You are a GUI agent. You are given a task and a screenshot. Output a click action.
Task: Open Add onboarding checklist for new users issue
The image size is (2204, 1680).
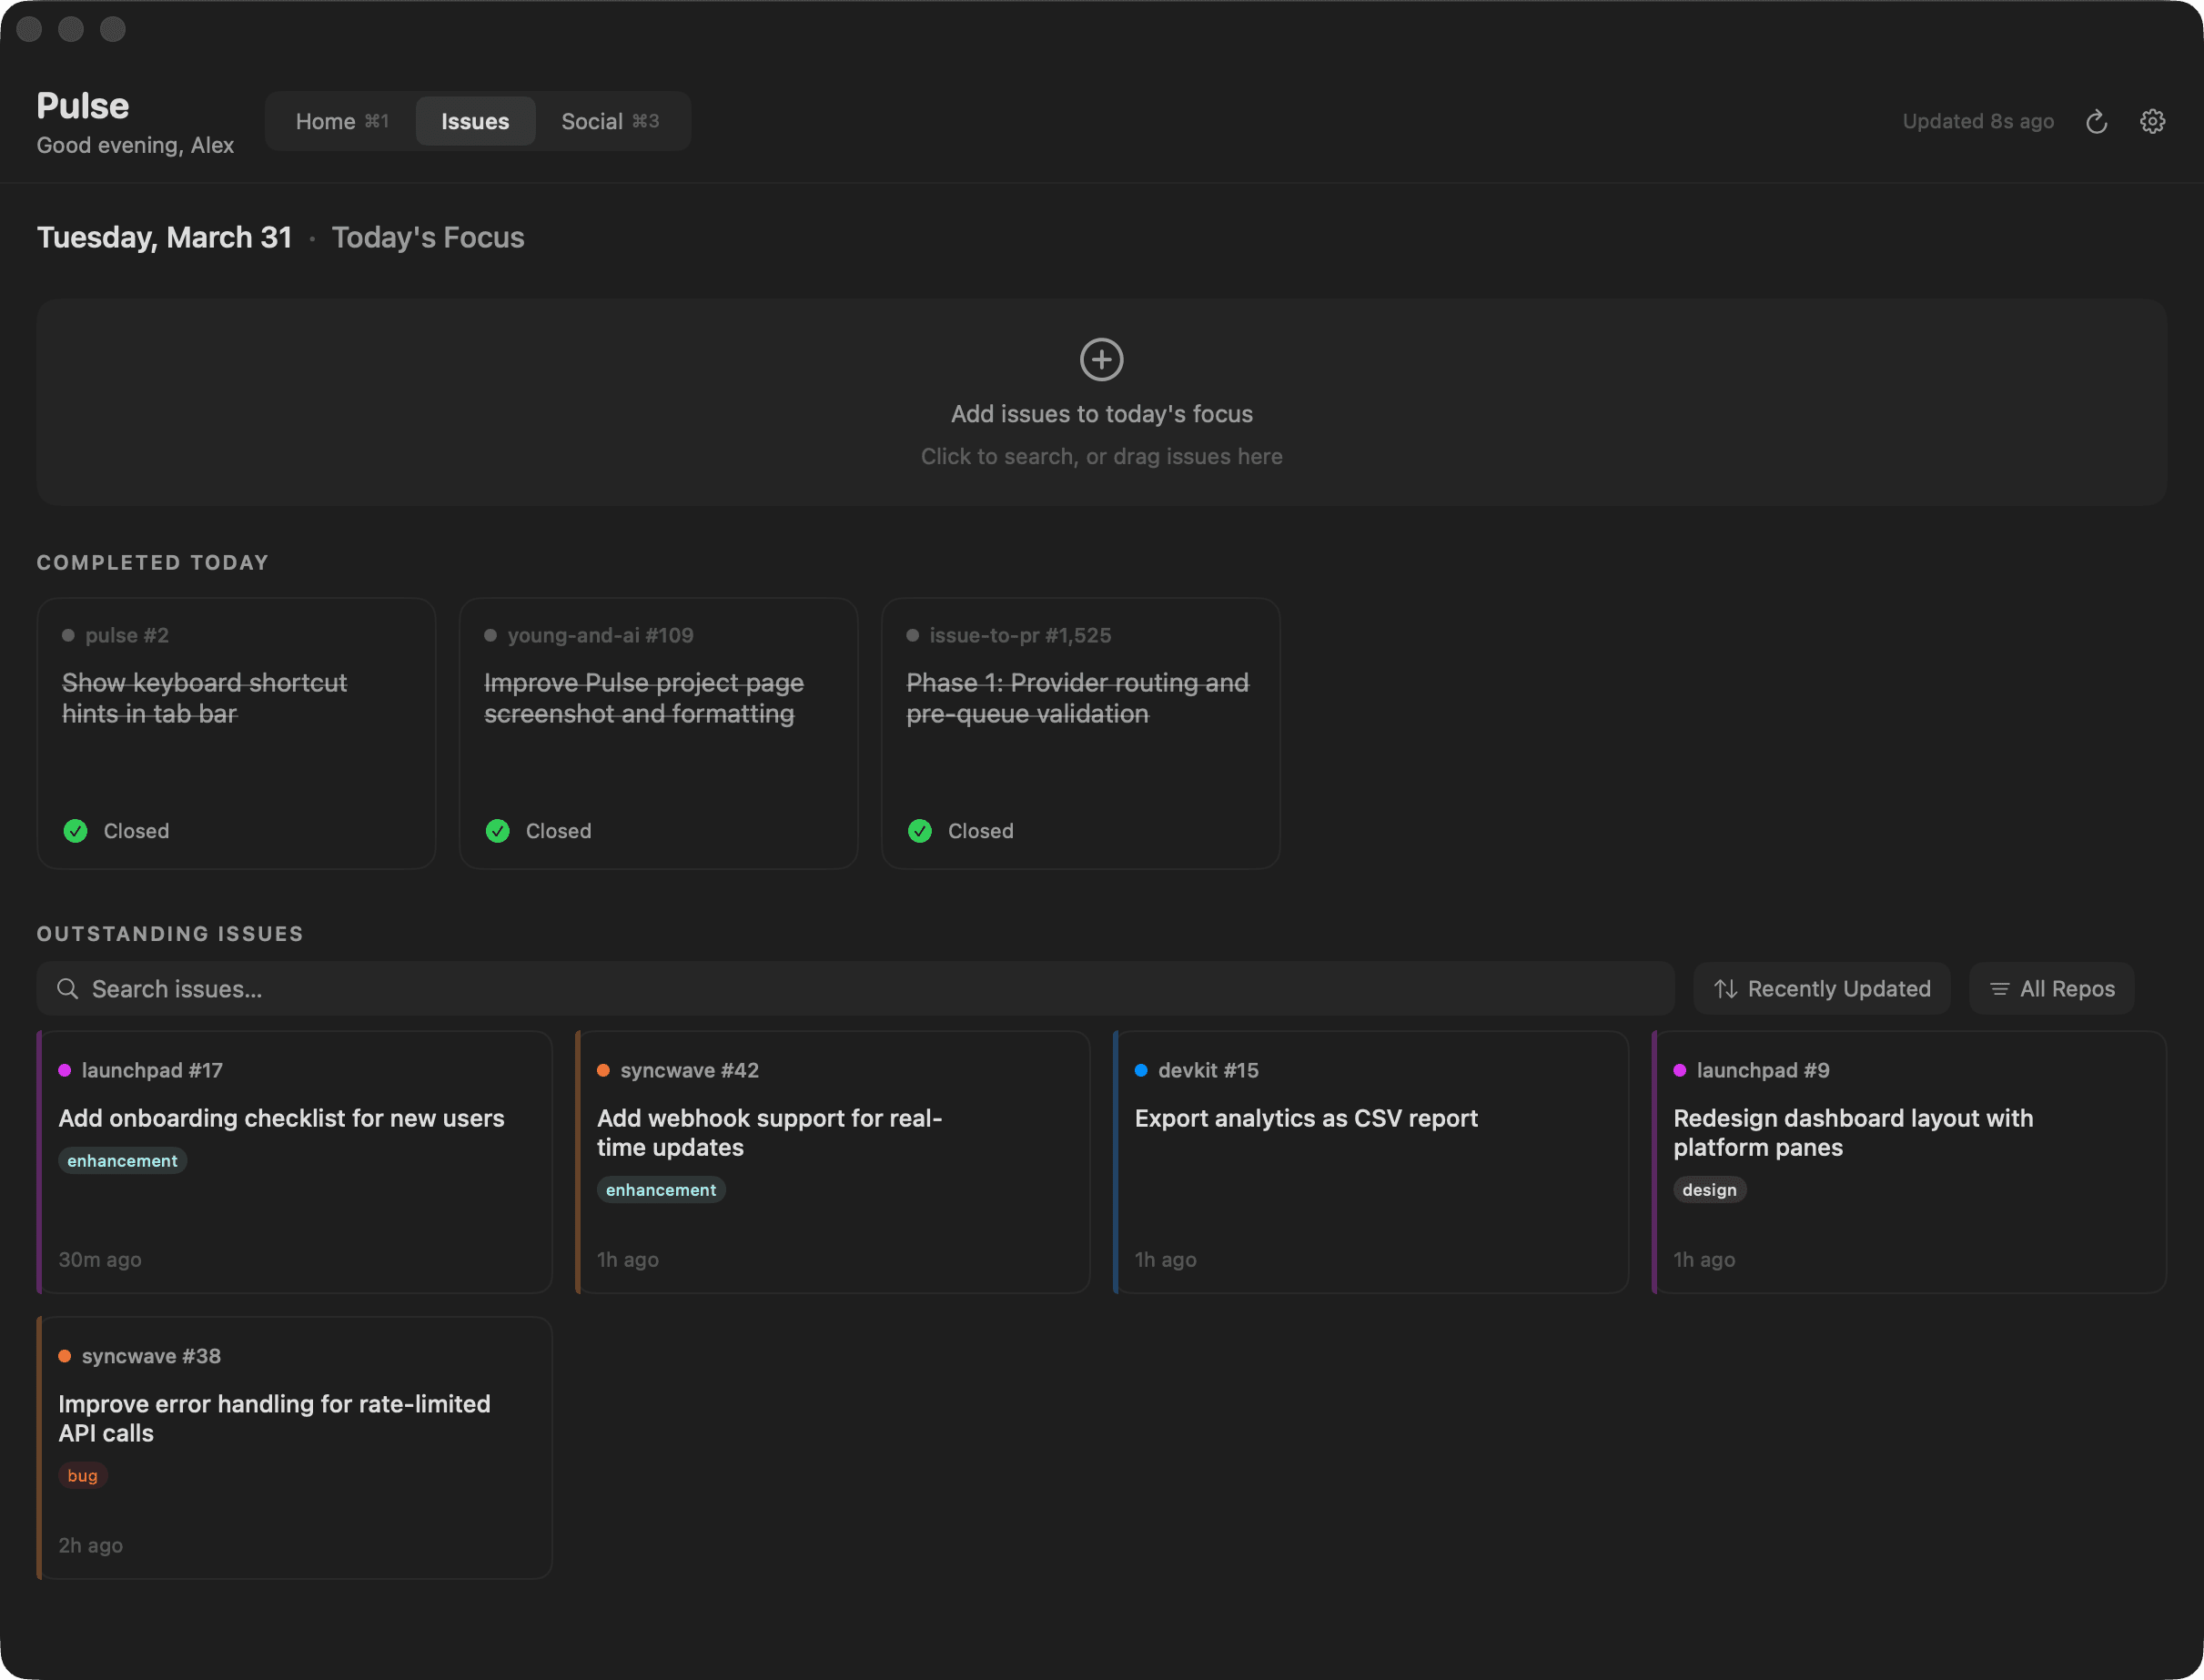pyautogui.click(x=294, y=1162)
